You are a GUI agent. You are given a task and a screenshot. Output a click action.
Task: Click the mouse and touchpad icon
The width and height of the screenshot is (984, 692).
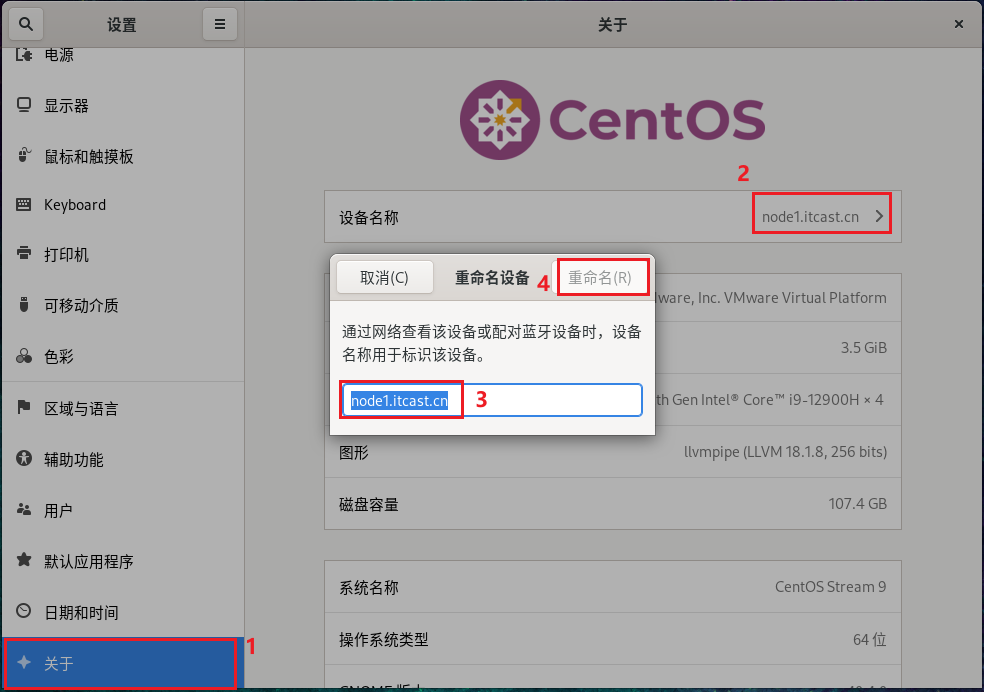coord(24,155)
